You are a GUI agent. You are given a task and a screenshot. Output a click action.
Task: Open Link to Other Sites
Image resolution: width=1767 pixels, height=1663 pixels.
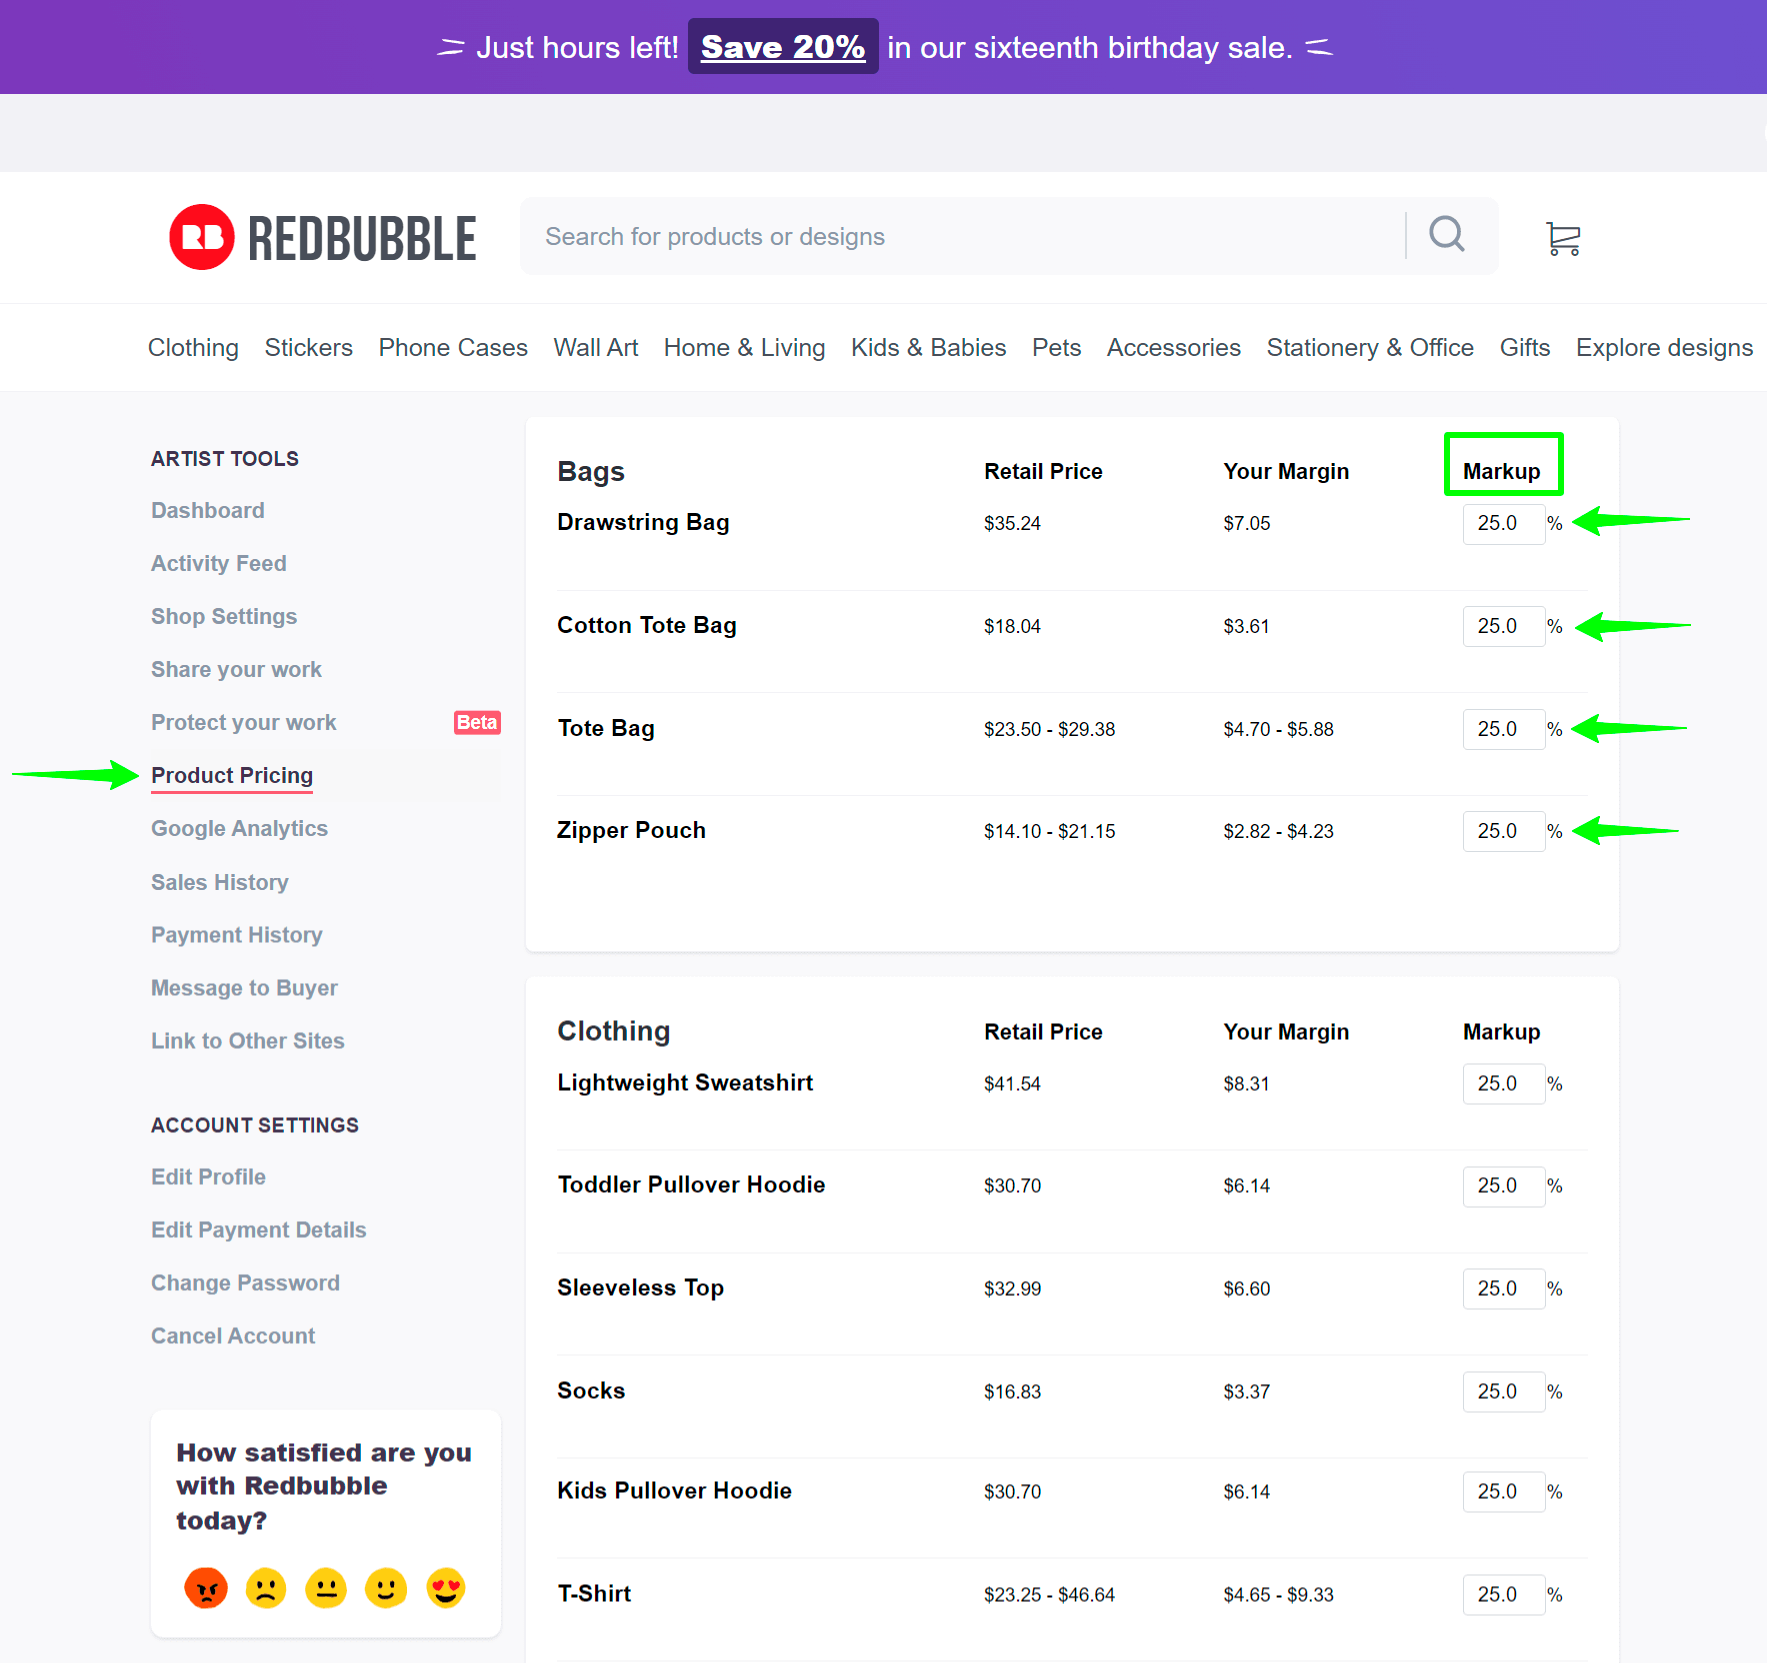pyautogui.click(x=248, y=1041)
